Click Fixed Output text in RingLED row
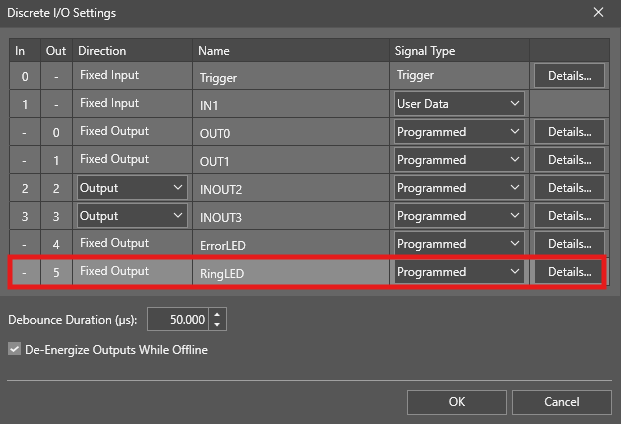This screenshot has height=424, width=621. 114,271
